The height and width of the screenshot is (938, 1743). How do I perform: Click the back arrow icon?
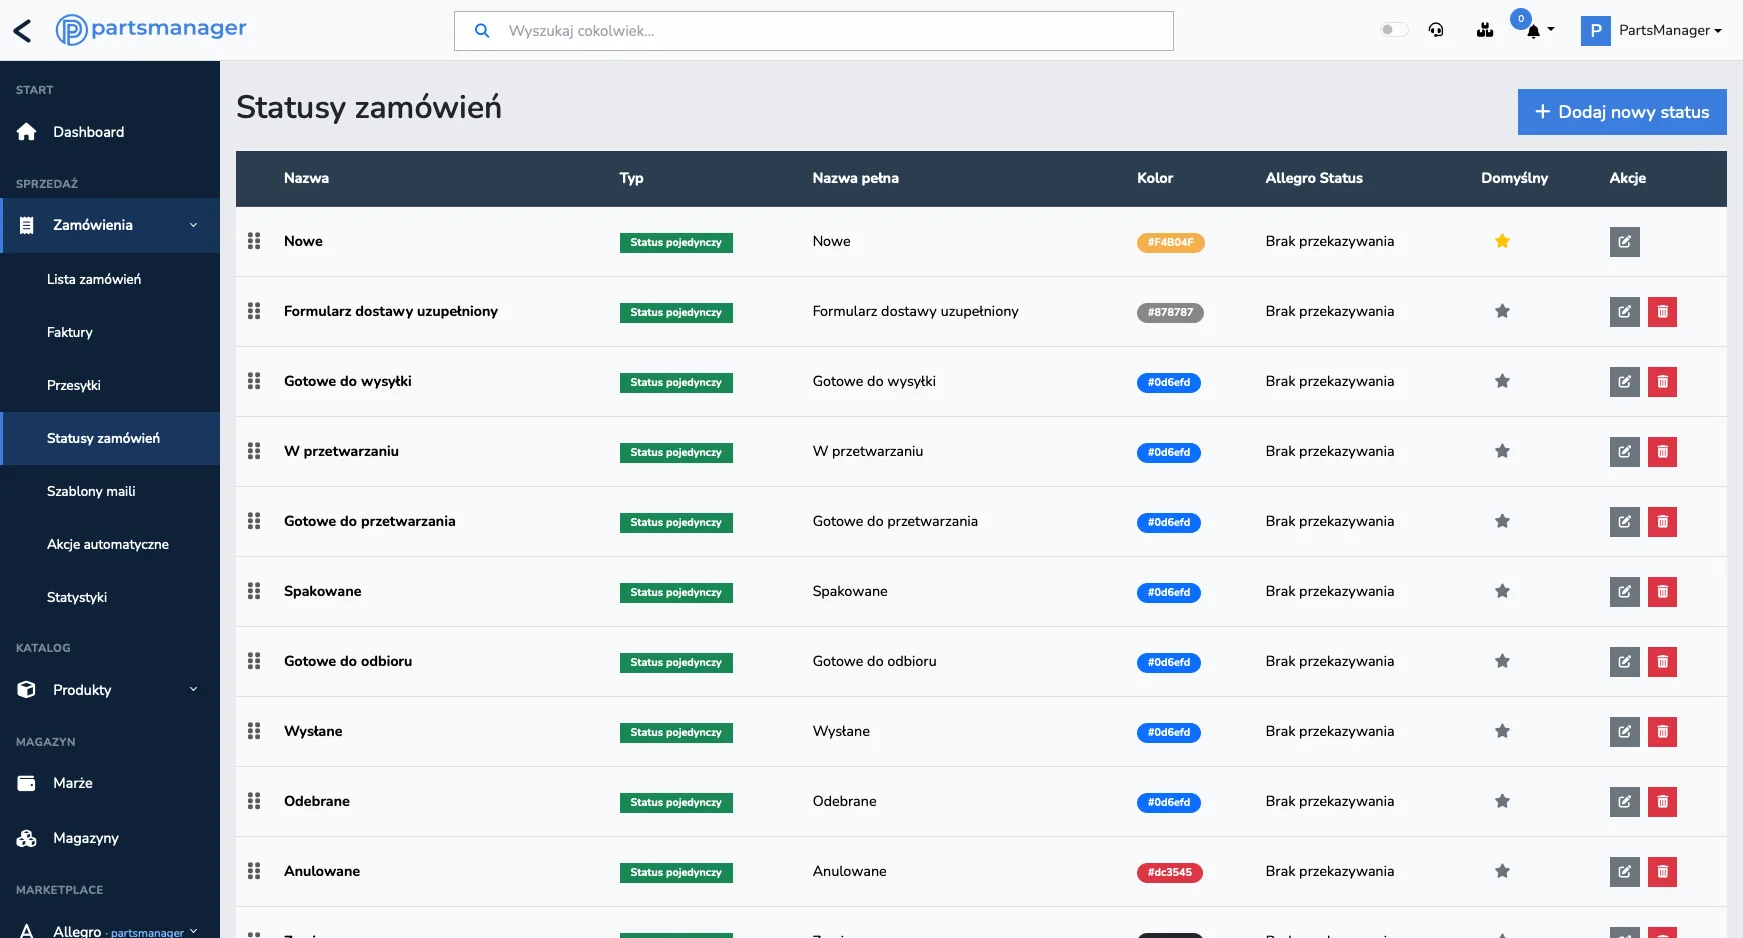(22, 31)
